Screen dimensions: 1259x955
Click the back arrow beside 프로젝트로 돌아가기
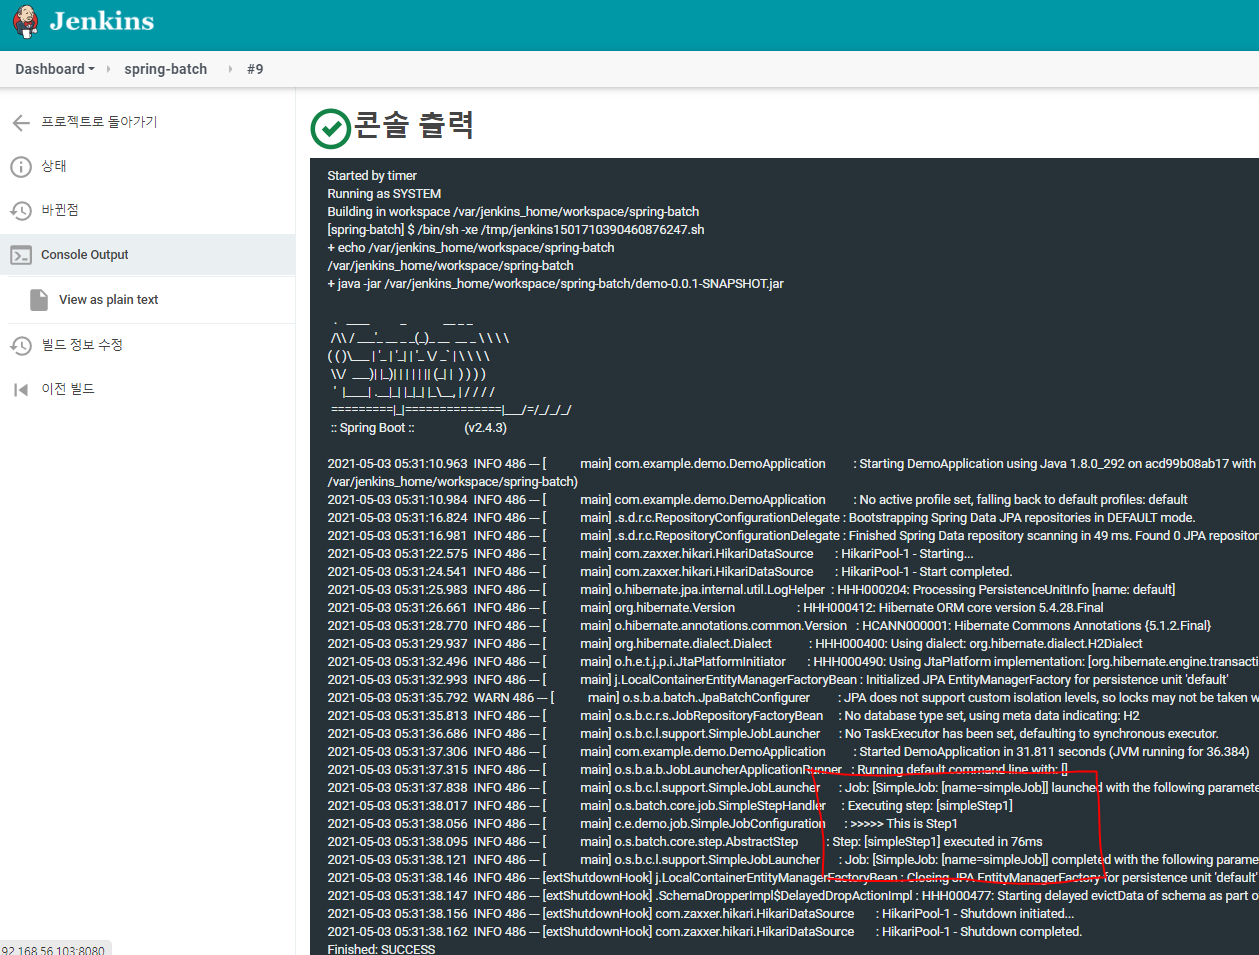pyautogui.click(x=22, y=121)
